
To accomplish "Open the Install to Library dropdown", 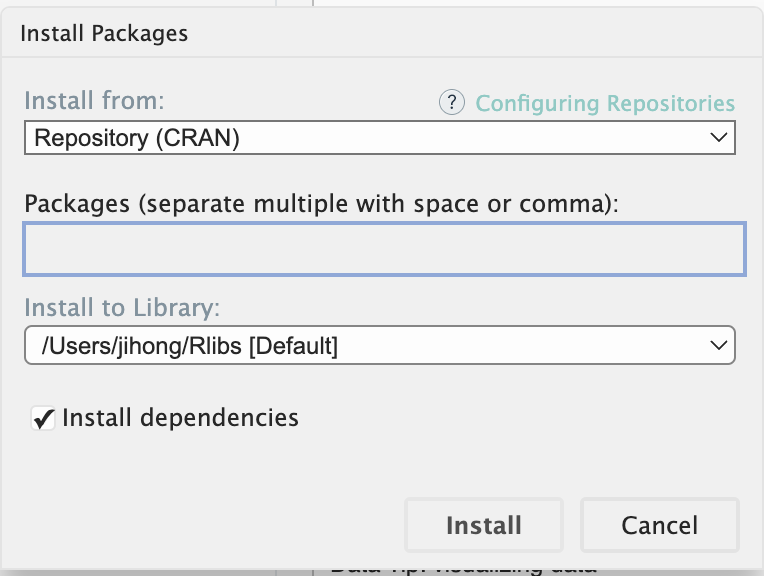I will coord(379,345).
